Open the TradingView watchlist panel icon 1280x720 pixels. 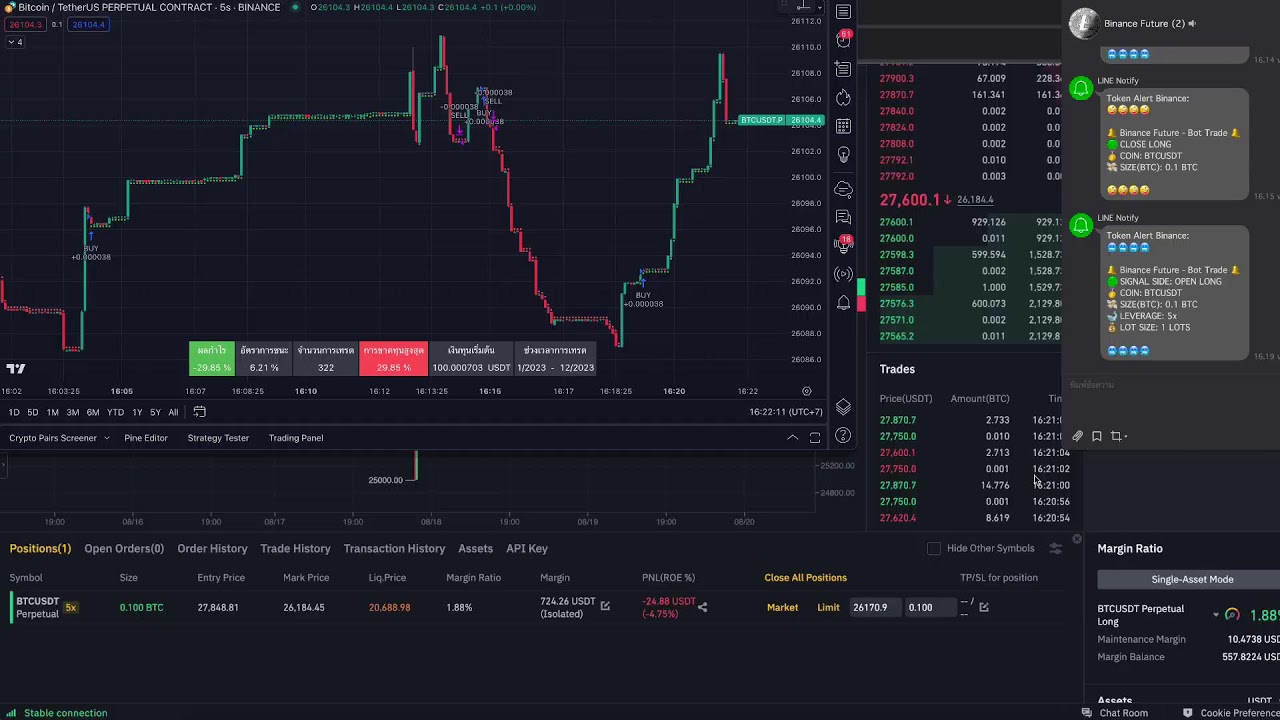click(843, 12)
